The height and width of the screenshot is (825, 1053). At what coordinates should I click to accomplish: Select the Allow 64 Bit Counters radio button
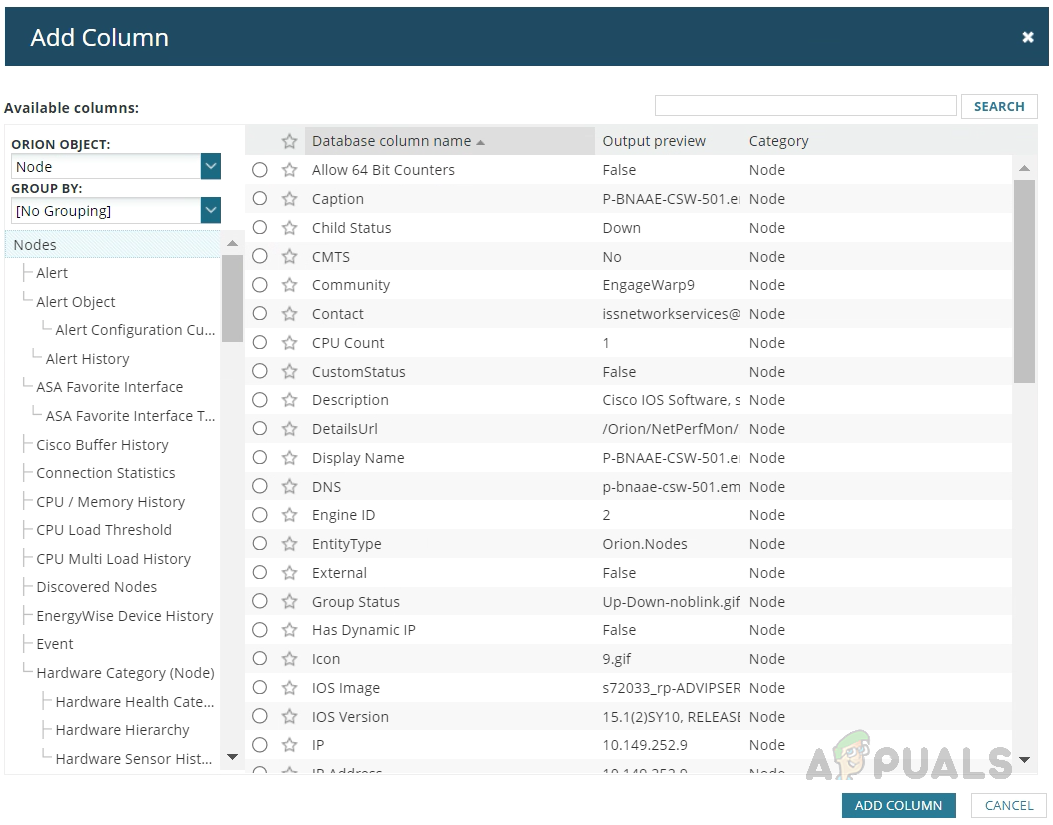click(x=260, y=170)
